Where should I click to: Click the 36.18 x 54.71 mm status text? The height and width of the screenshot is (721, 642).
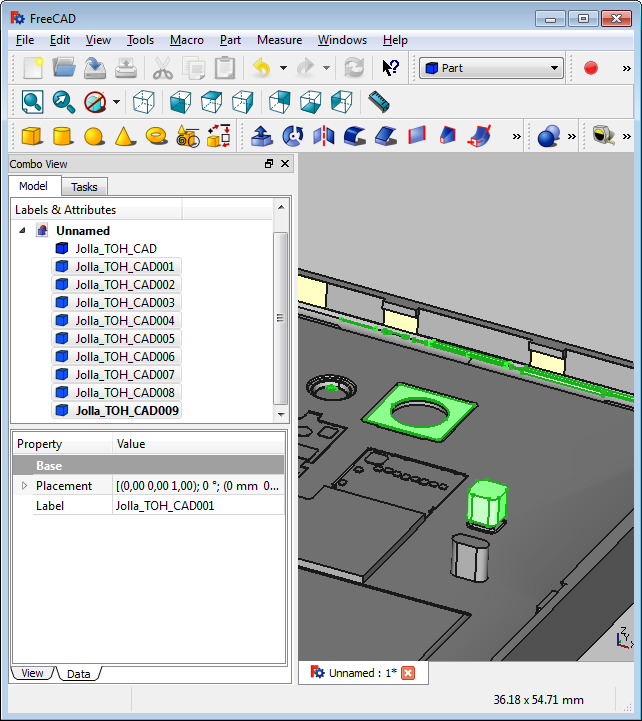[539, 700]
